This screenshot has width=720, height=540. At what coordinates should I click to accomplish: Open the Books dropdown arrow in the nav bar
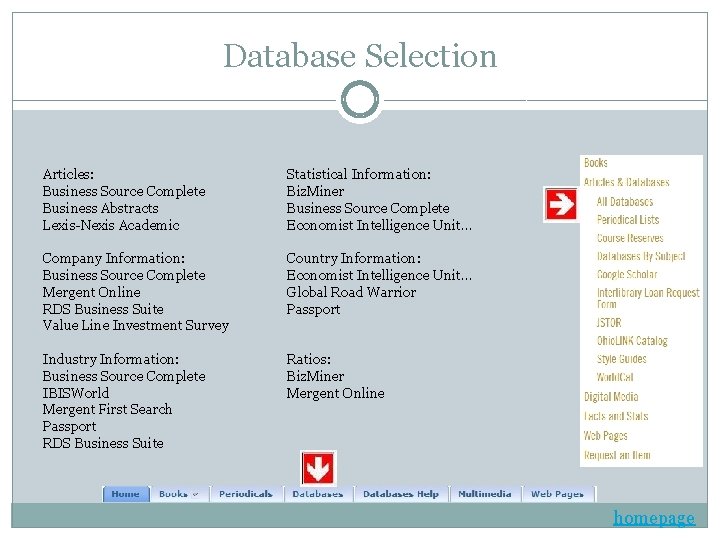pyautogui.click(x=195, y=495)
